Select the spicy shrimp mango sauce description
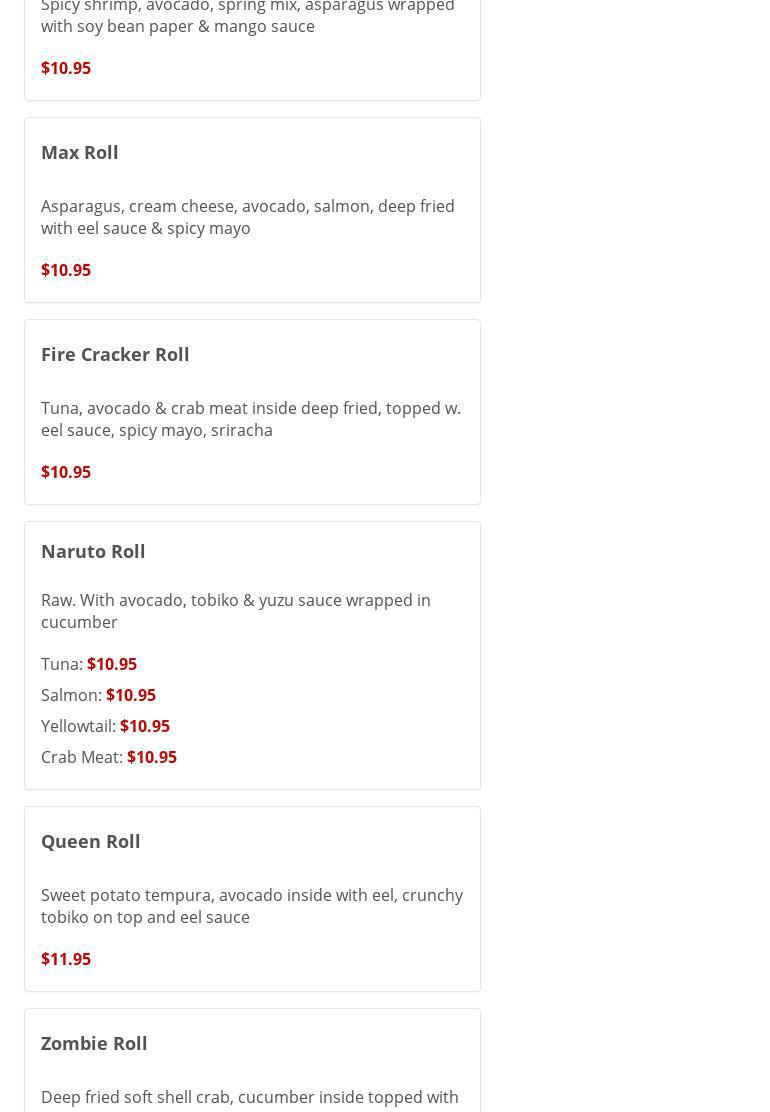 pyautogui.click(x=247, y=16)
